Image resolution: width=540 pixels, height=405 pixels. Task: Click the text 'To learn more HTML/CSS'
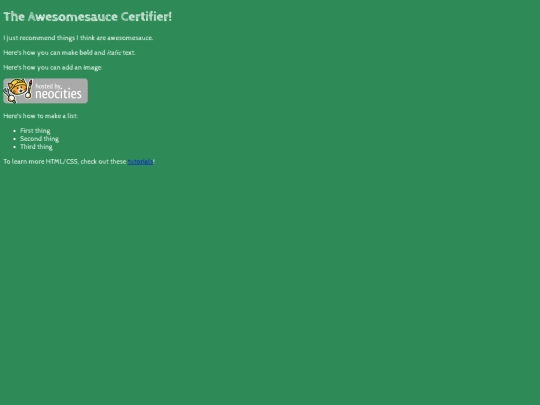tap(41, 162)
